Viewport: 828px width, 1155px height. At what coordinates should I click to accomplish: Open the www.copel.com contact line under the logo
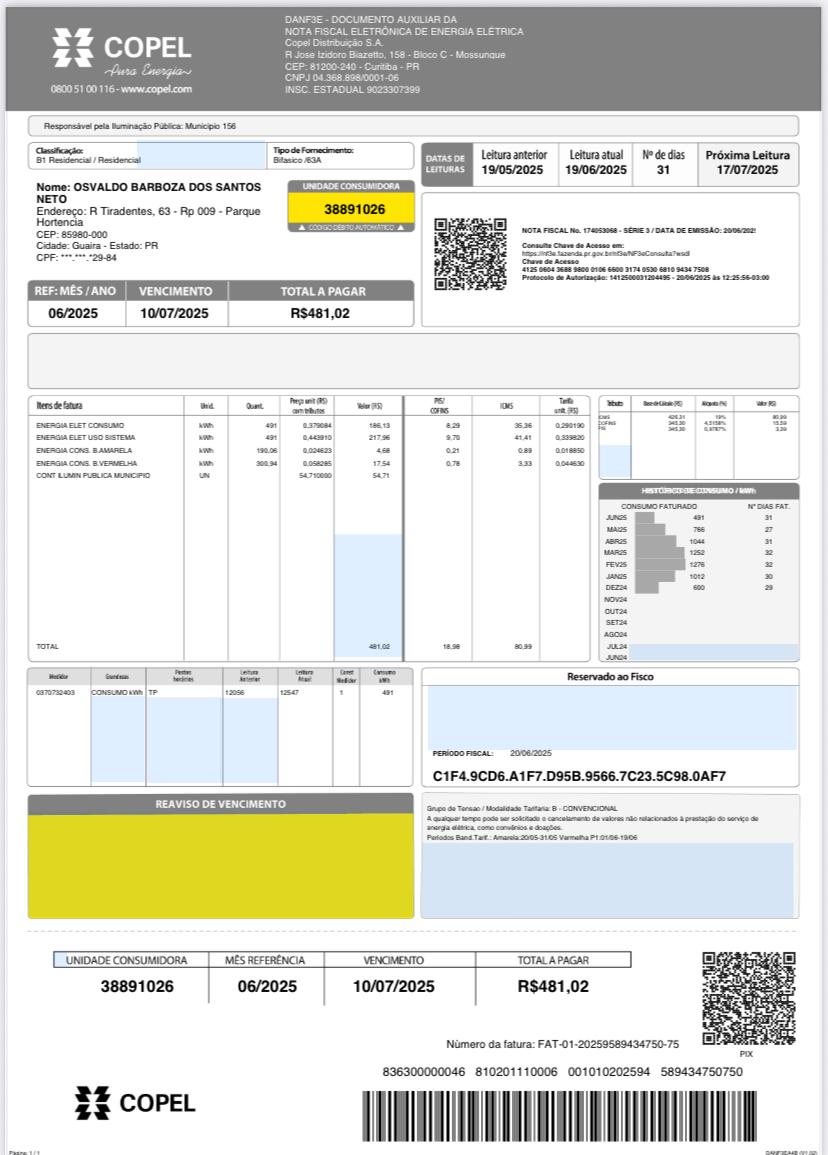click(121, 89)
